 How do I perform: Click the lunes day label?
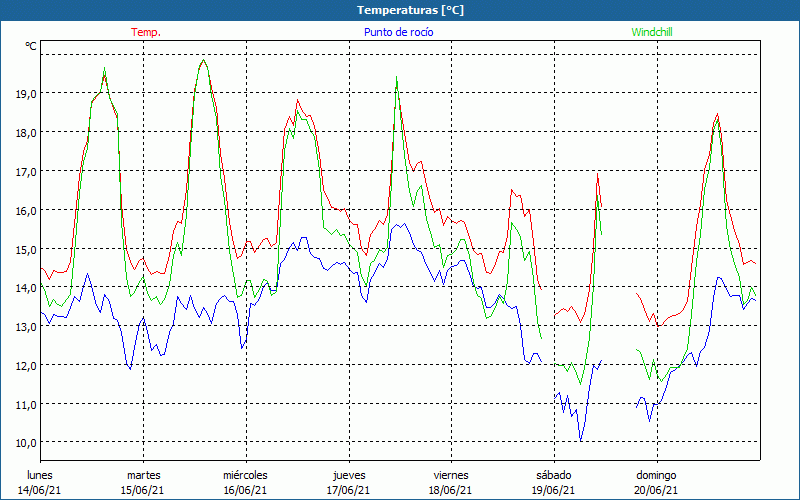pos(40,475)
